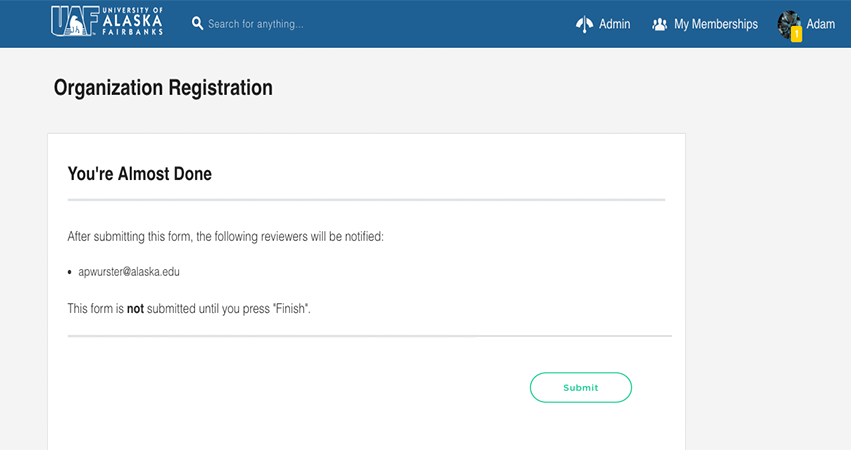Click the UAF polar bear logo emblem

(x=75, y=23)
